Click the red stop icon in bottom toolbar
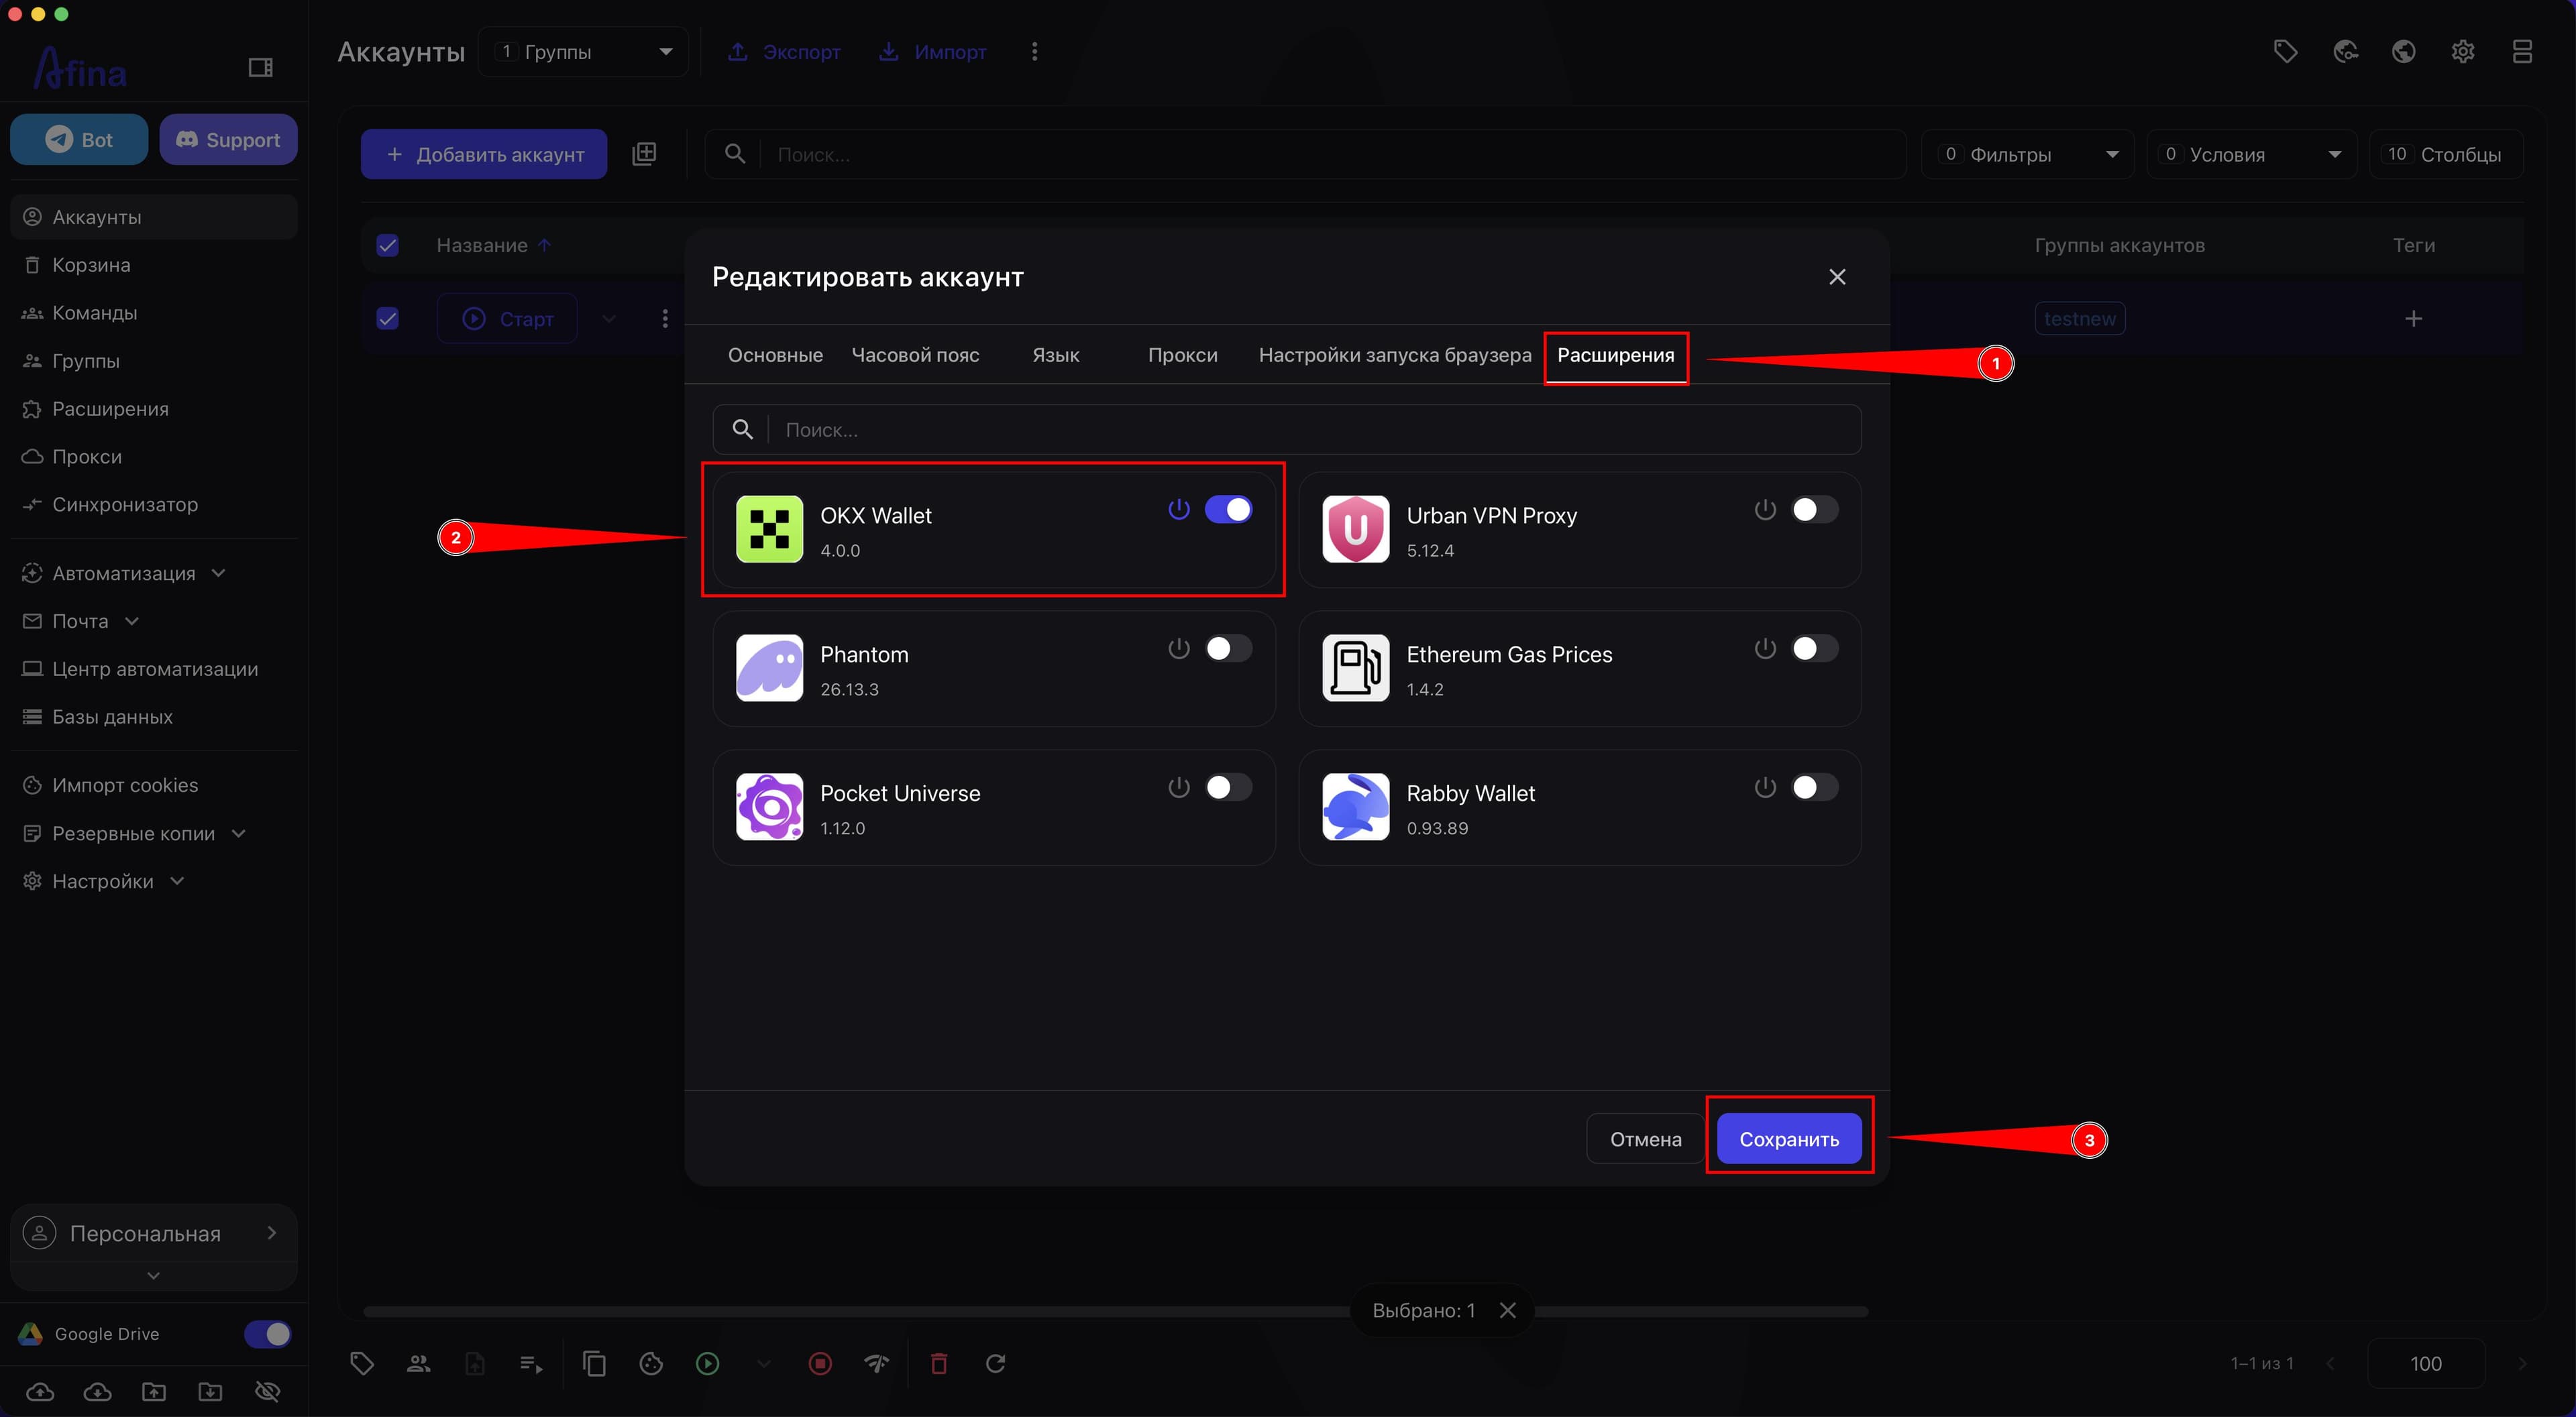Screen dimensions: 2576x1417 [x=820, y=1363]
